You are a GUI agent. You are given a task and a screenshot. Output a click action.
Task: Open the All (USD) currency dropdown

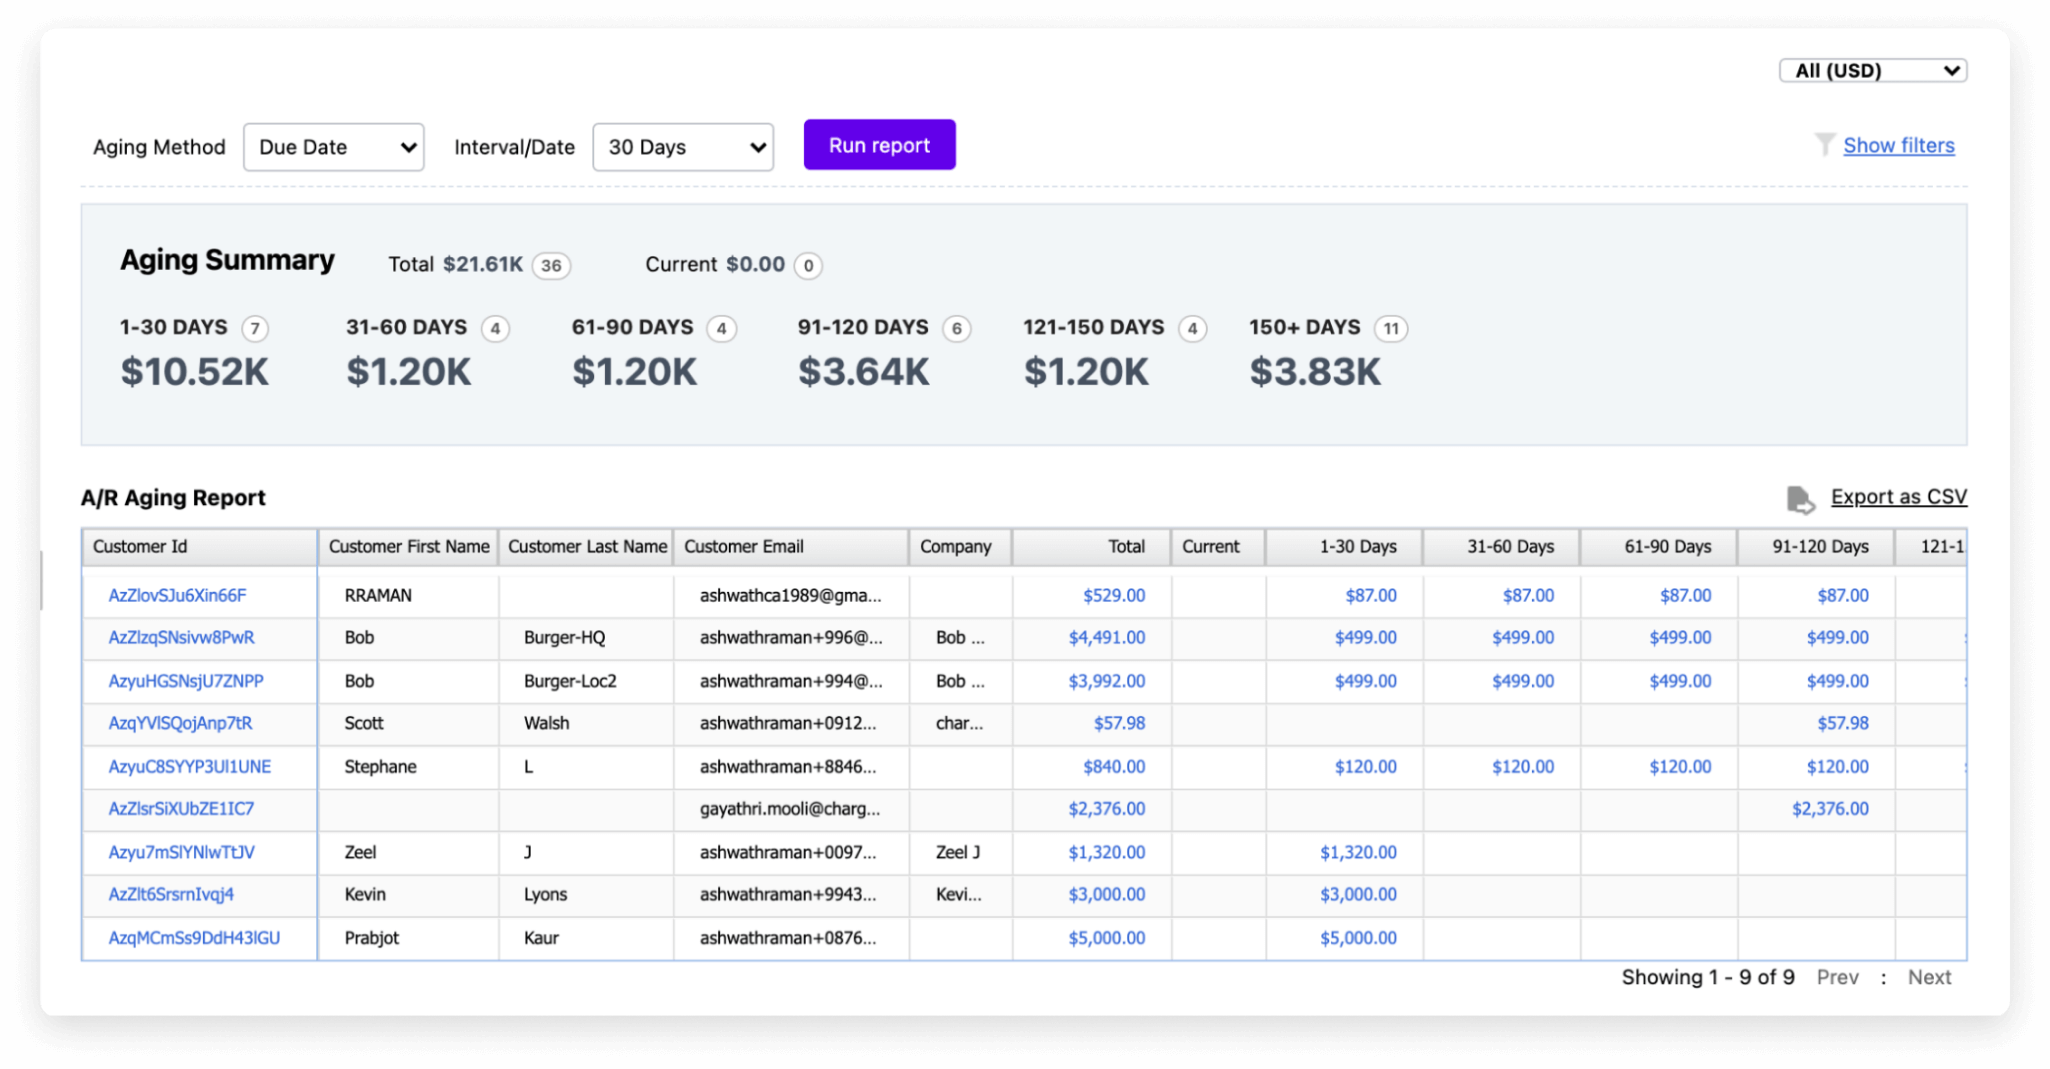(1872, 70)
